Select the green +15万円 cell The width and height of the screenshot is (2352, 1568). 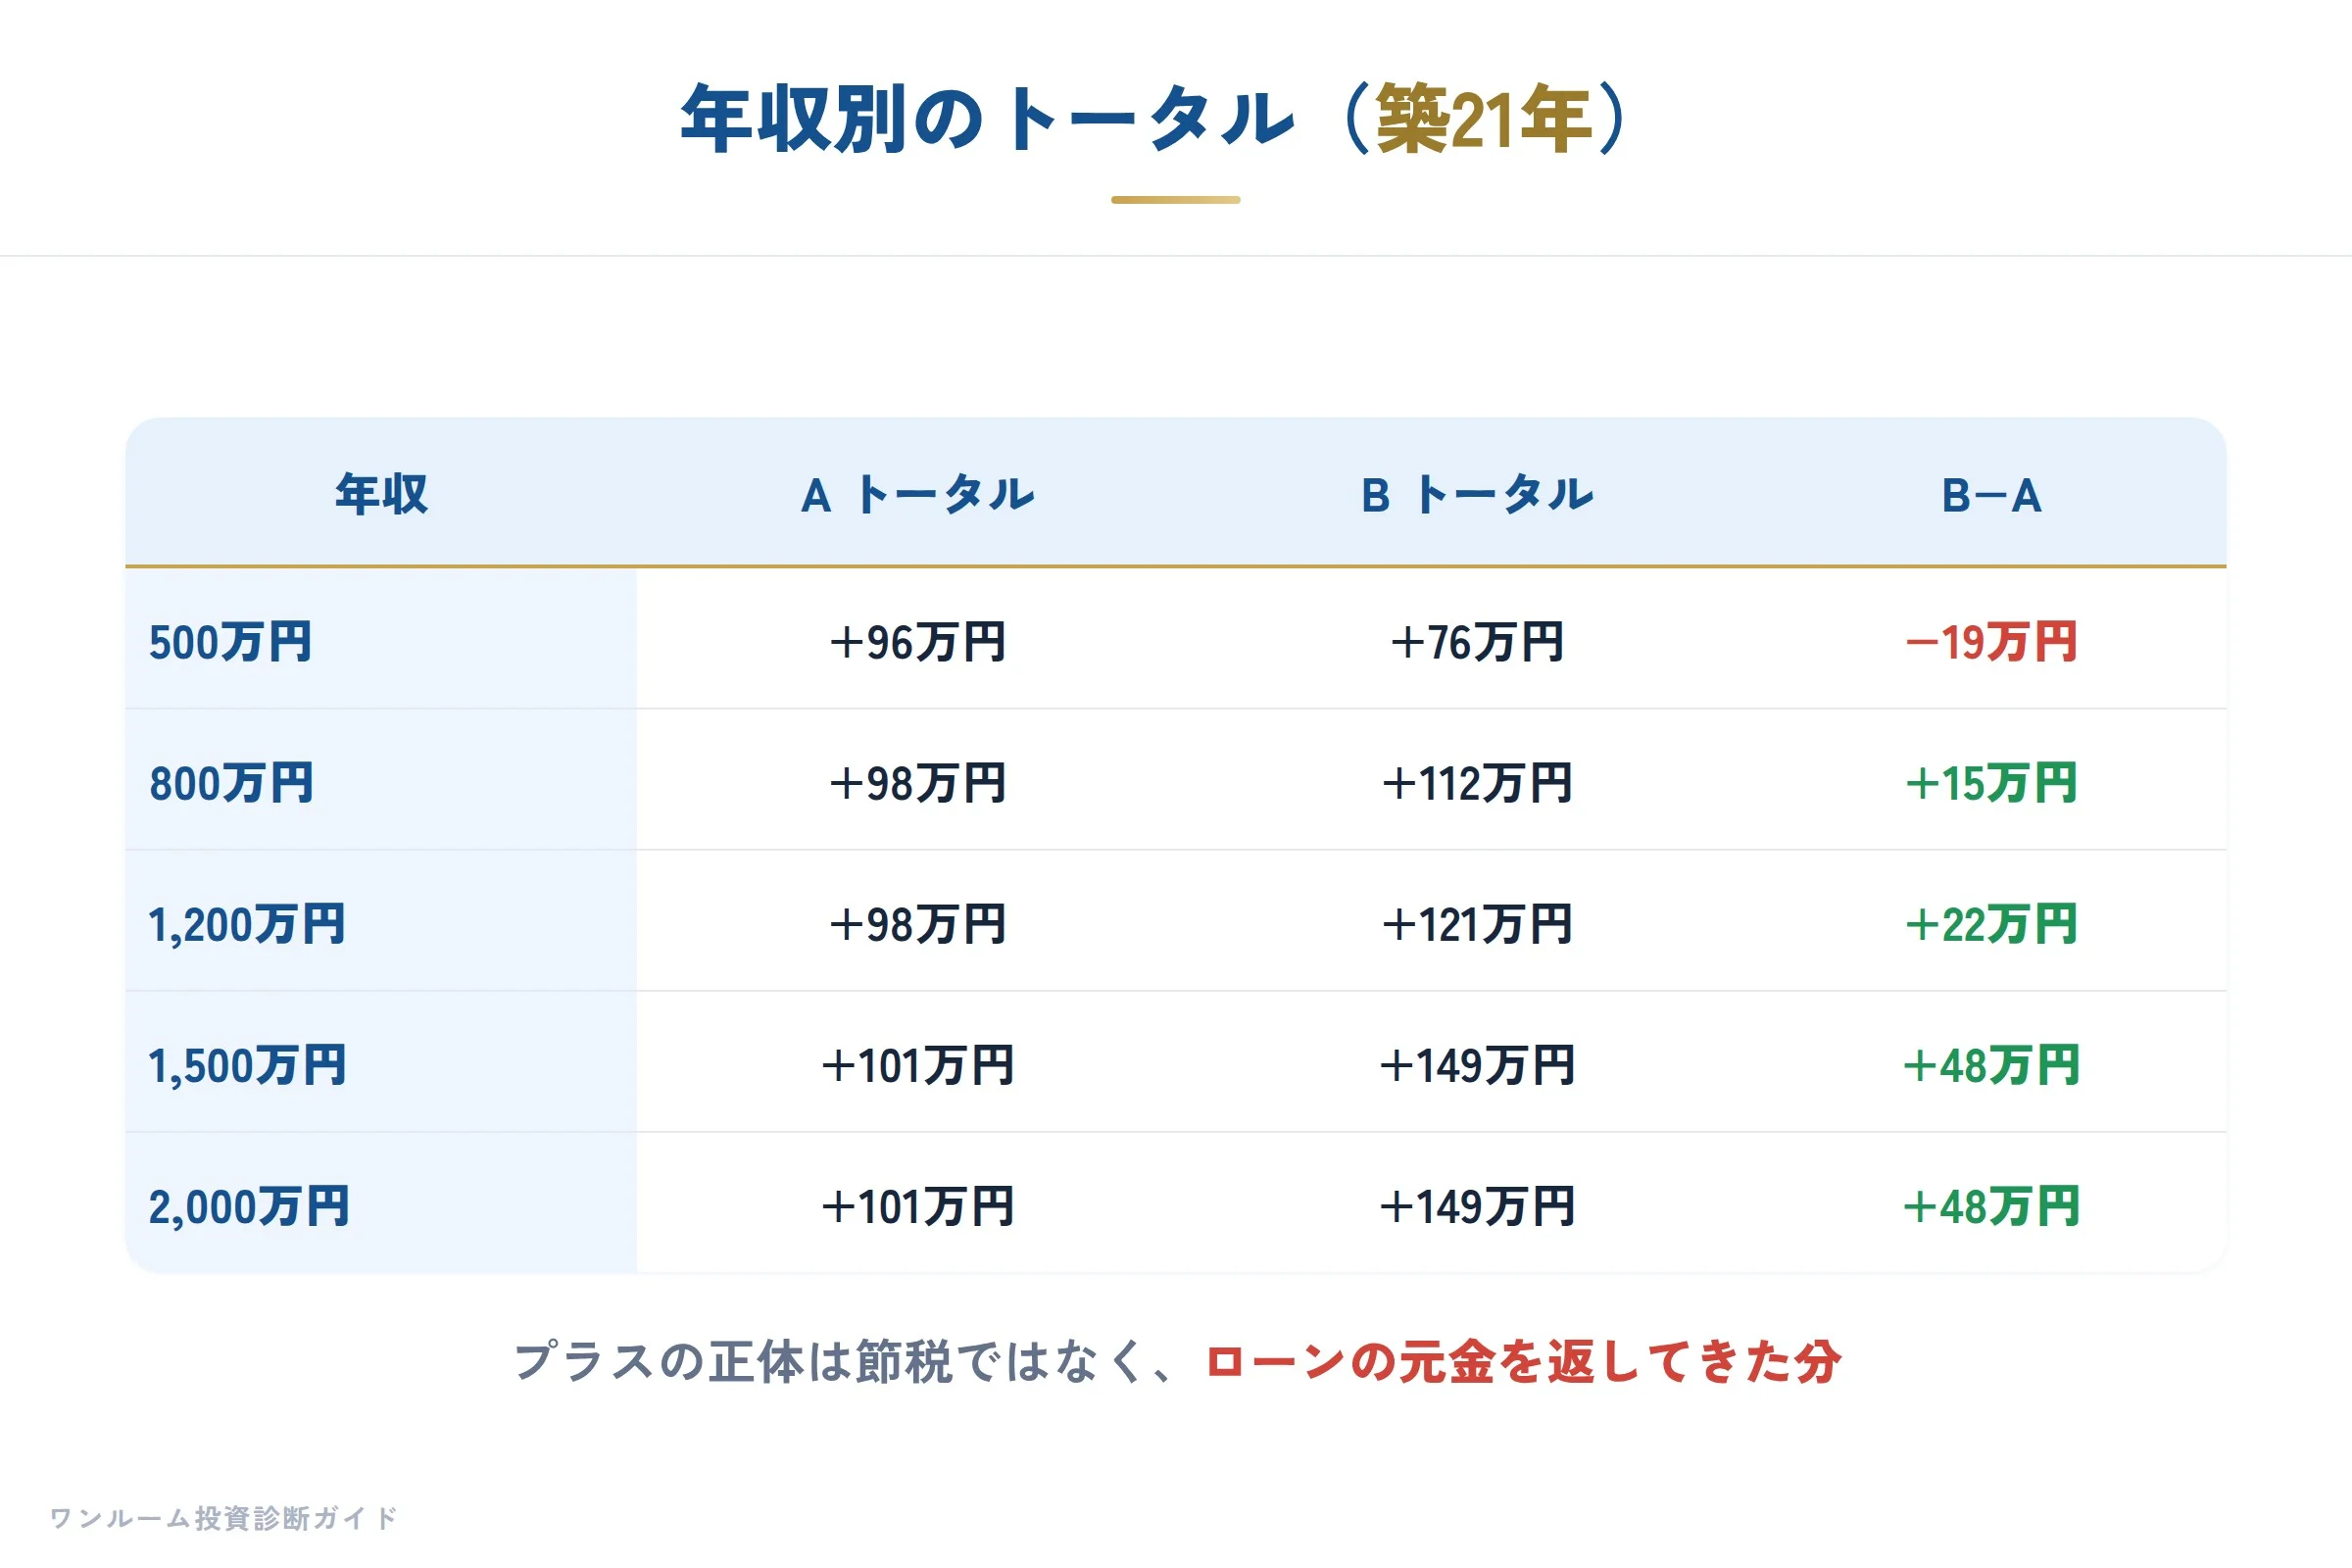[x=1991, y=783]
